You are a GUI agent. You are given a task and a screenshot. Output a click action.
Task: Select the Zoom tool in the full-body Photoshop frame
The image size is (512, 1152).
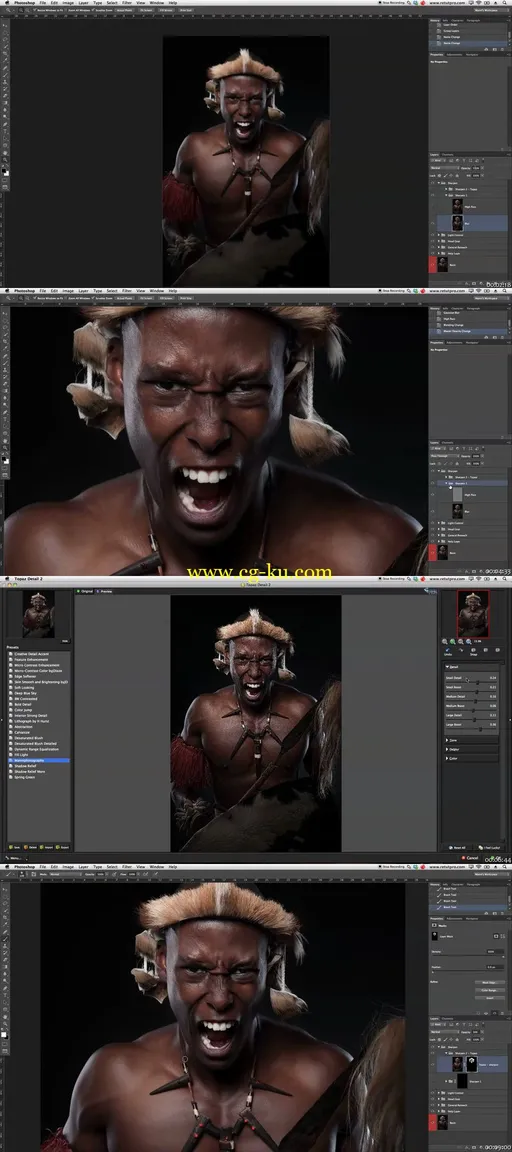coord(5,159)
